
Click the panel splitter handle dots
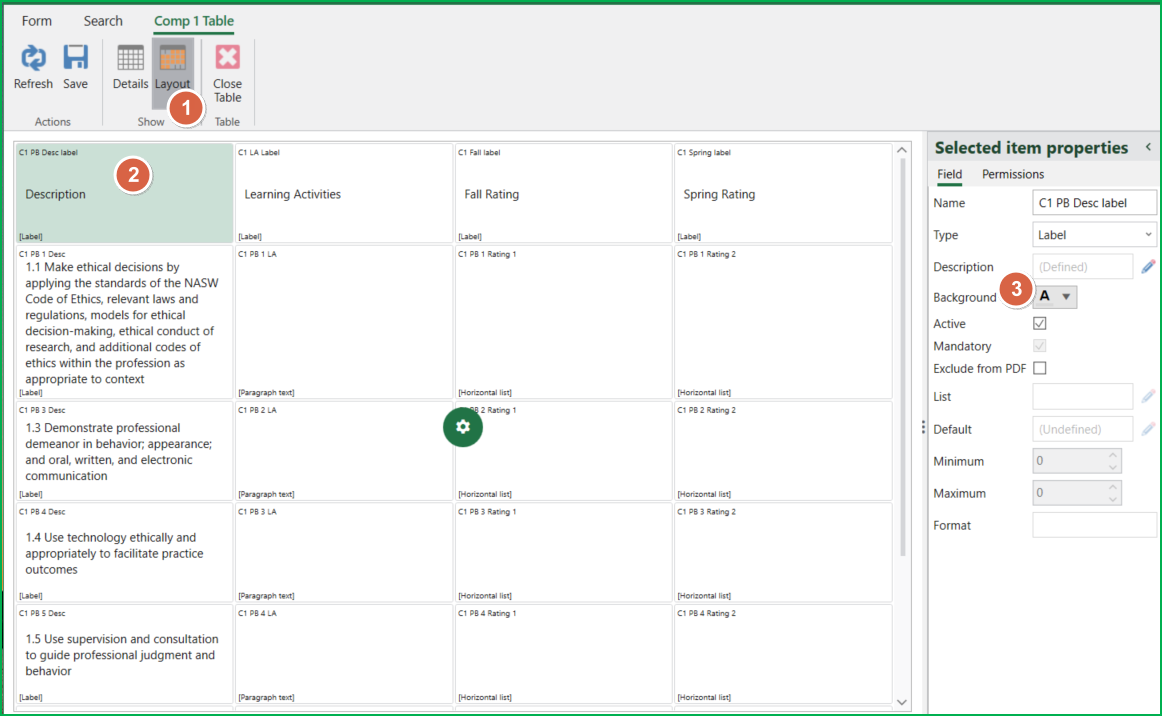click(x=923, y=427)
